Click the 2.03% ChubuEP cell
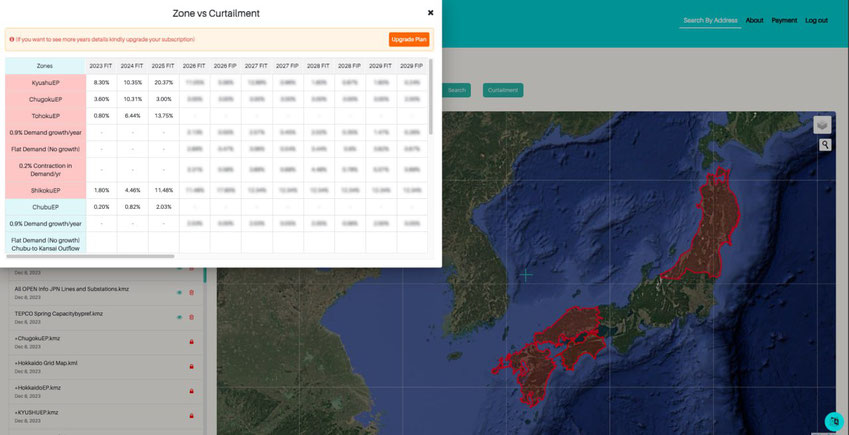The image size is (849, 435). click(x=163, y=207)
